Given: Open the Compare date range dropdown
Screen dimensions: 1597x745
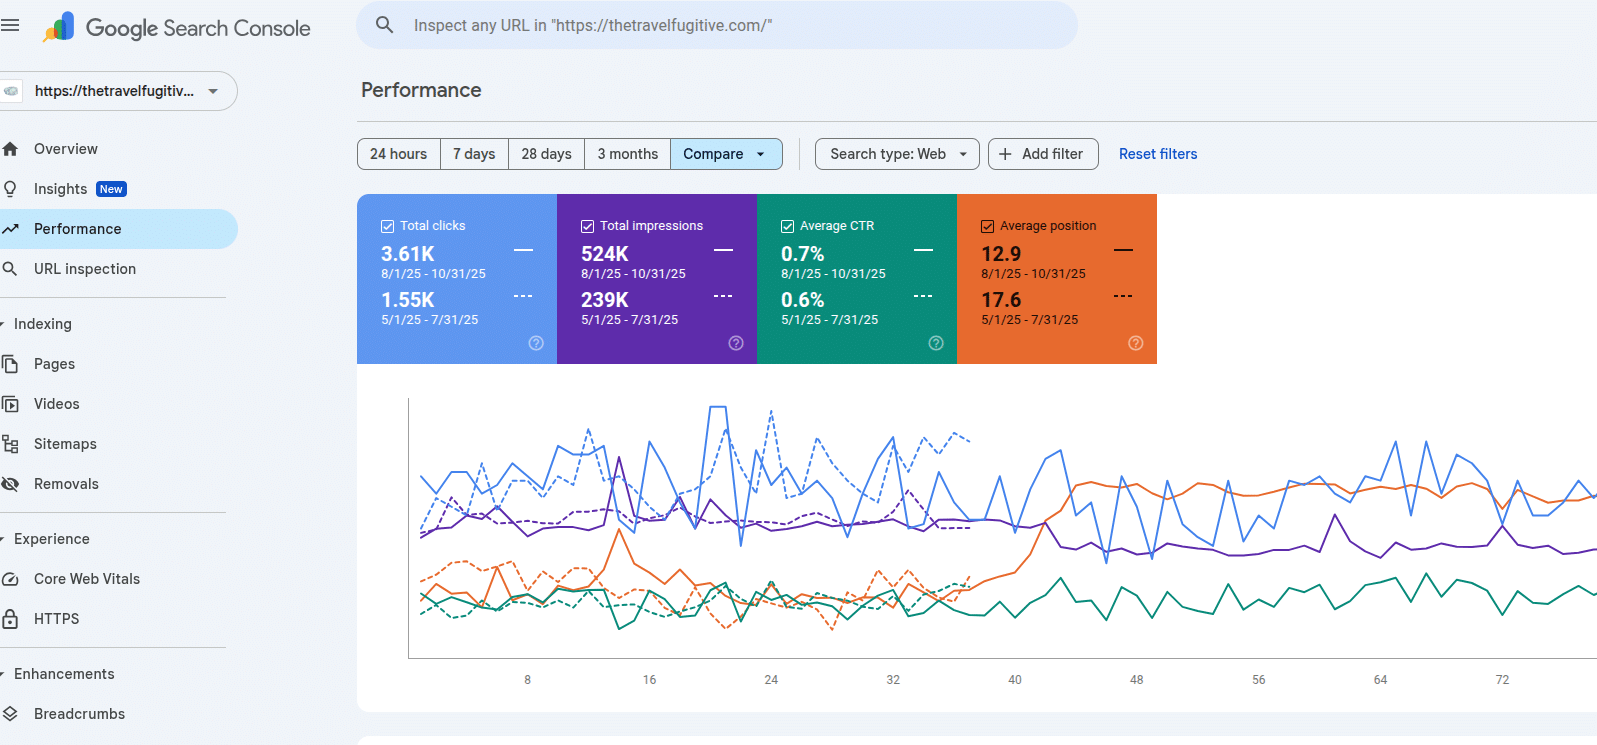Looking at the screenshot, I should pyautogui.click(x=725, y=154).
